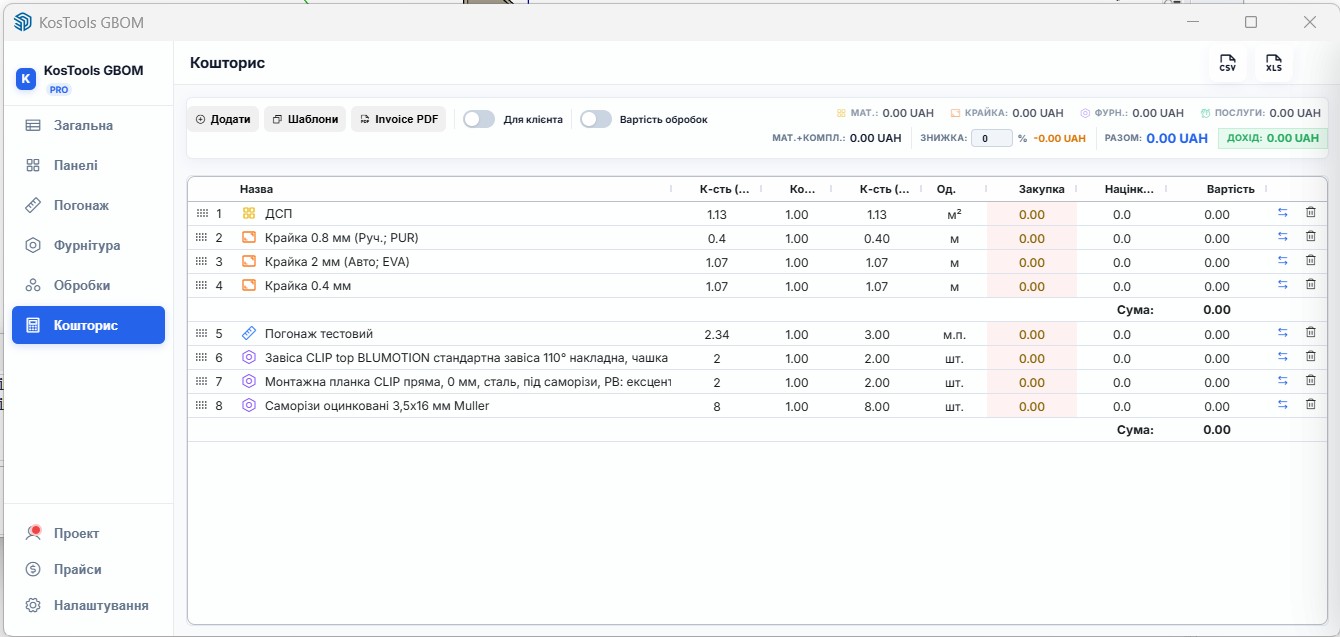The width and height of the screenshot is (1340, 637).
Task: Grab drag handle of row 6 Завіса CLIP
Action: (201, 358)
